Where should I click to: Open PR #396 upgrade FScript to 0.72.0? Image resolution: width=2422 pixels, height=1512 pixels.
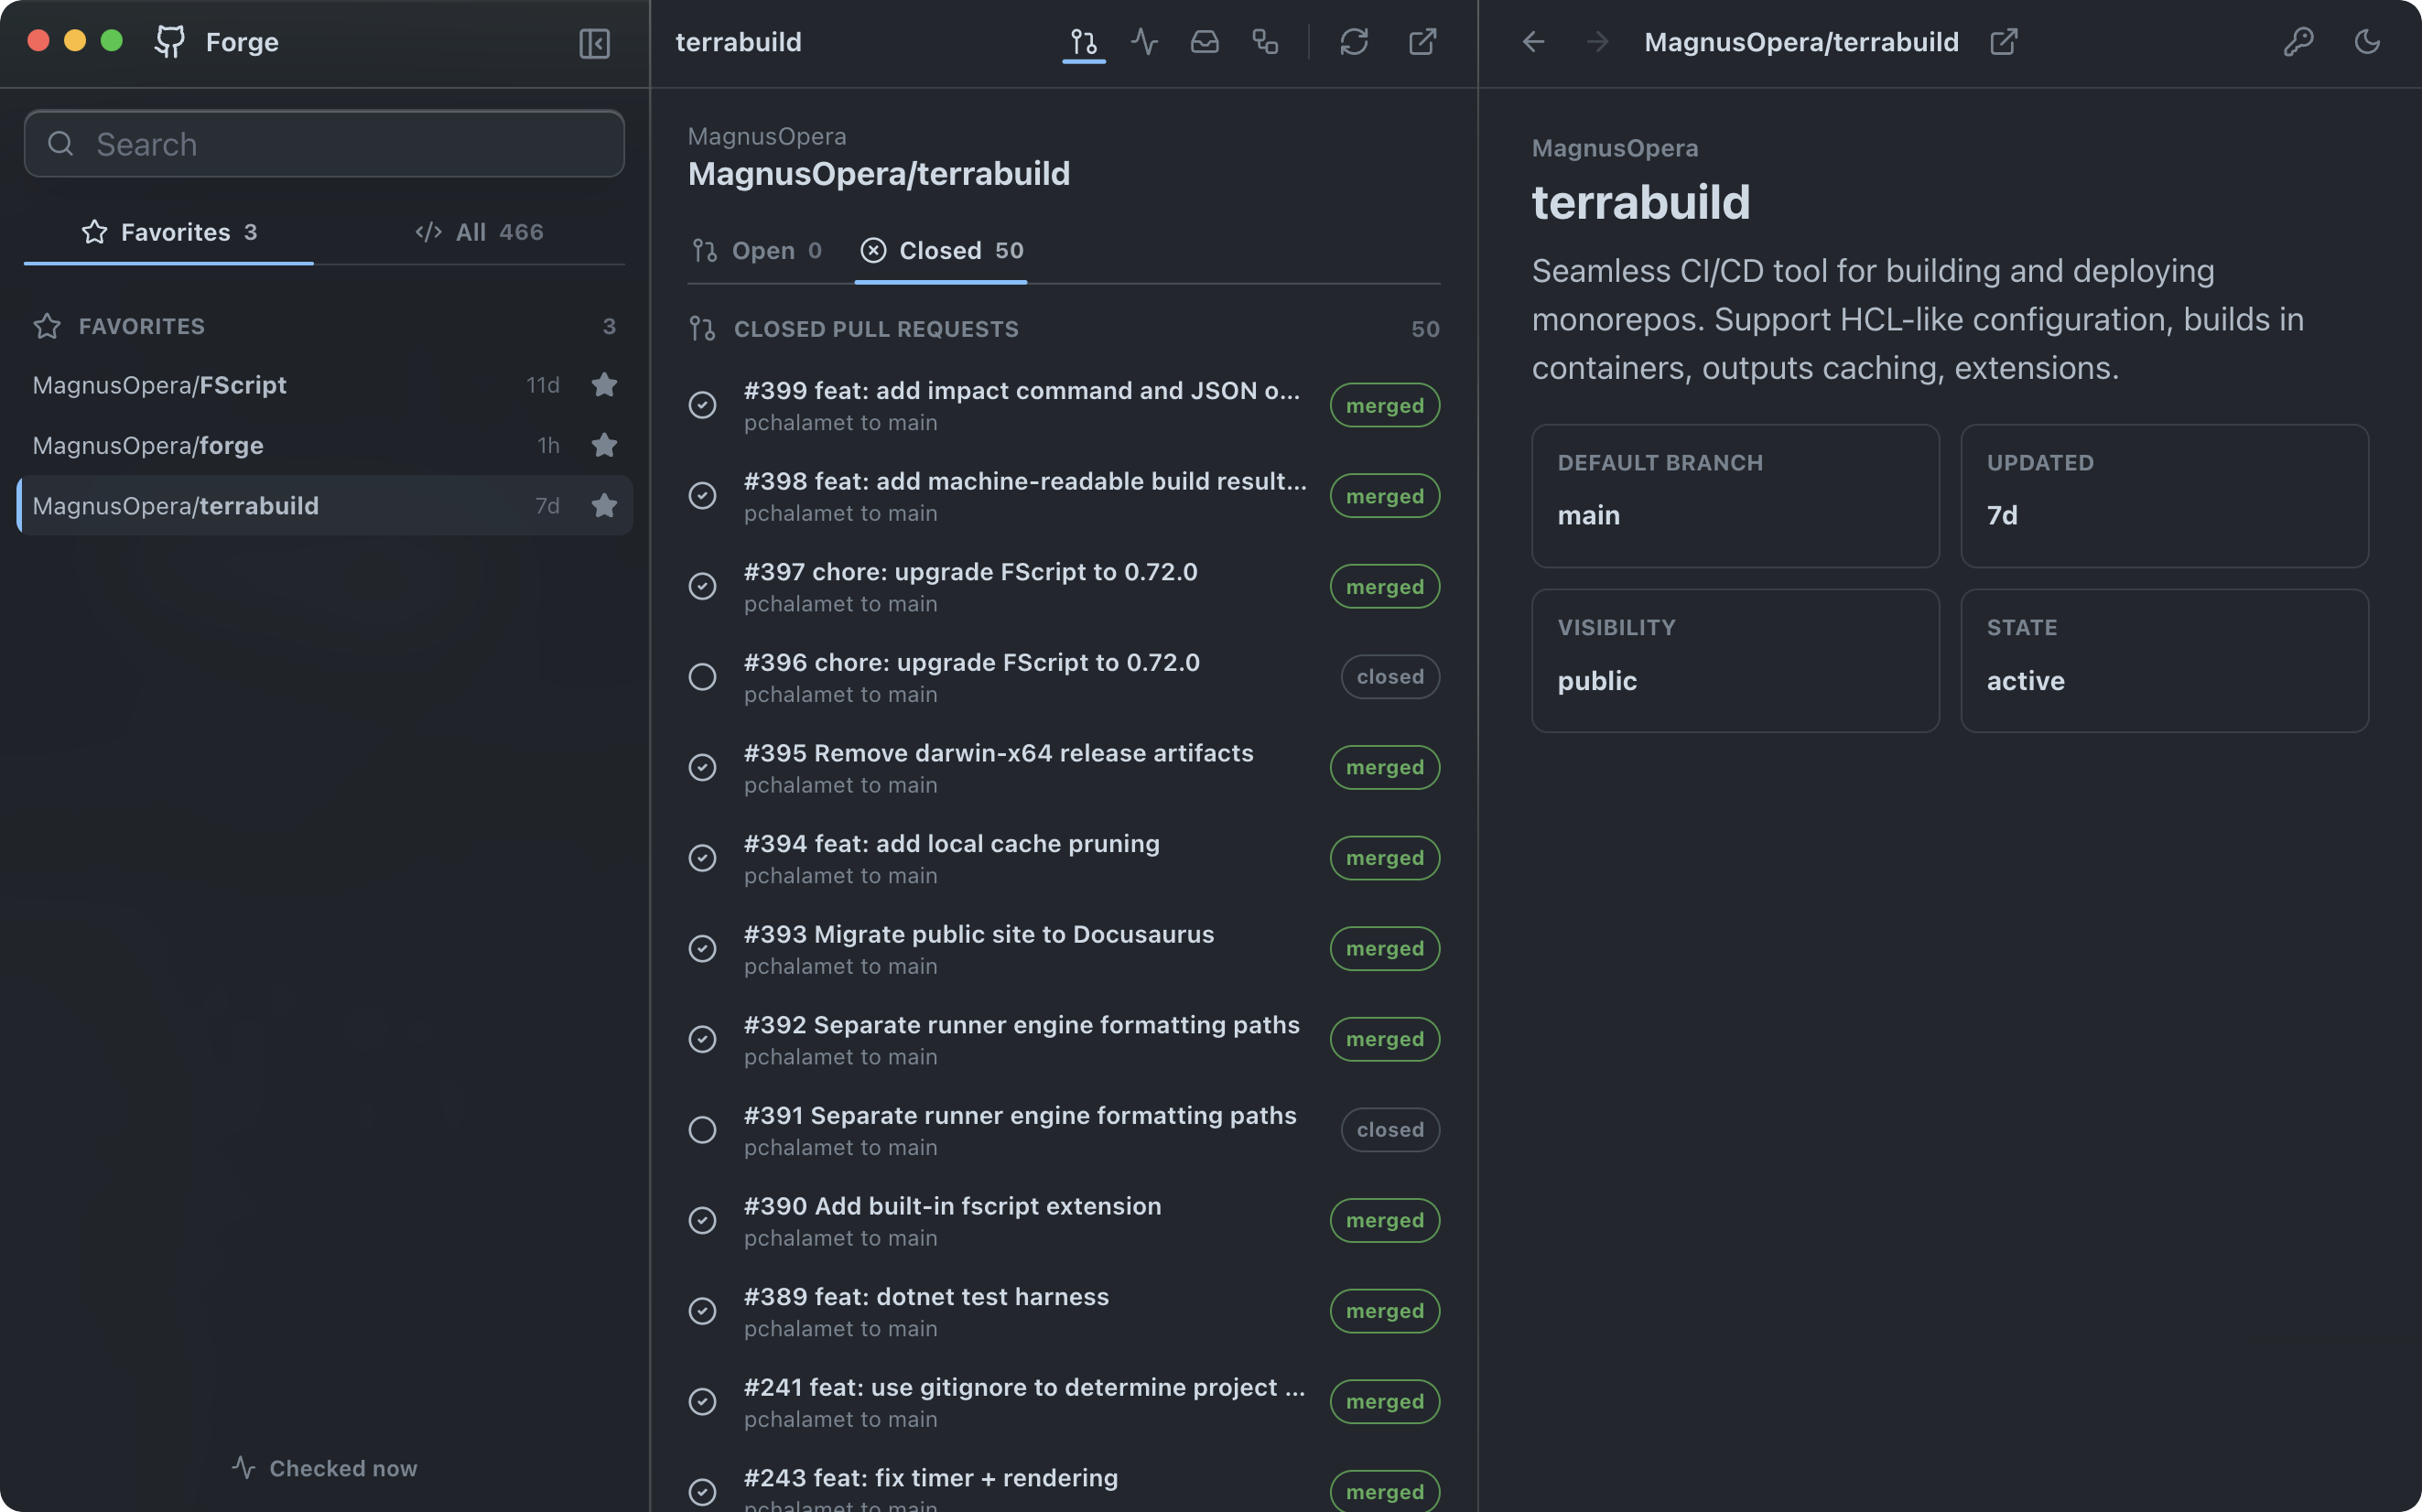click(1064, 678)
